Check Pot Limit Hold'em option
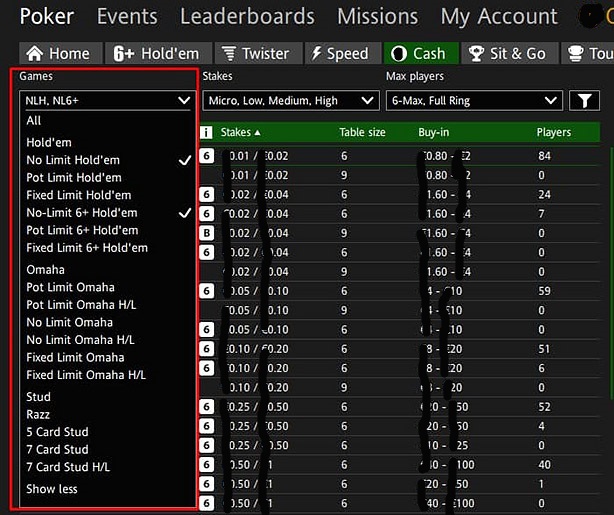 coord(108,178)
